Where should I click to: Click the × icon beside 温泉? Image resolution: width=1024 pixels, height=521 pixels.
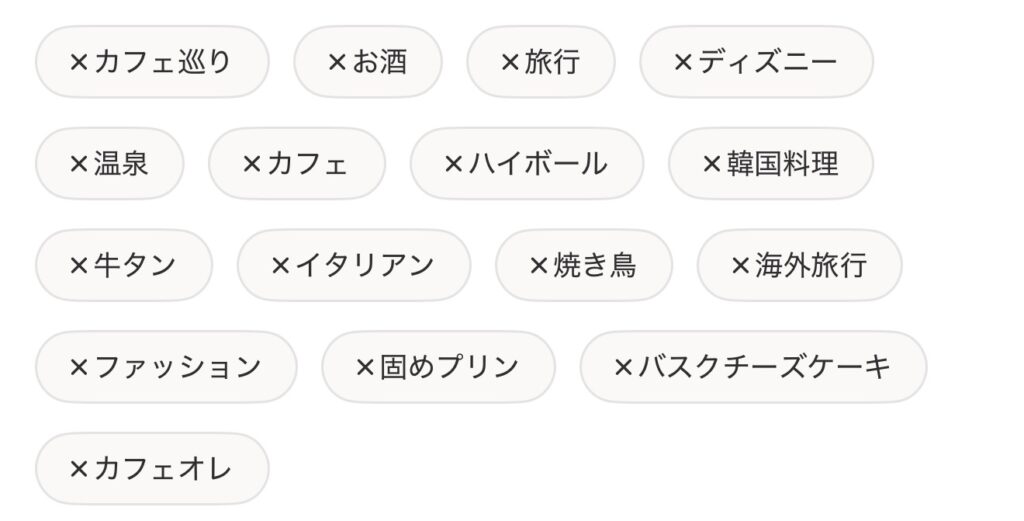point(79,164)
